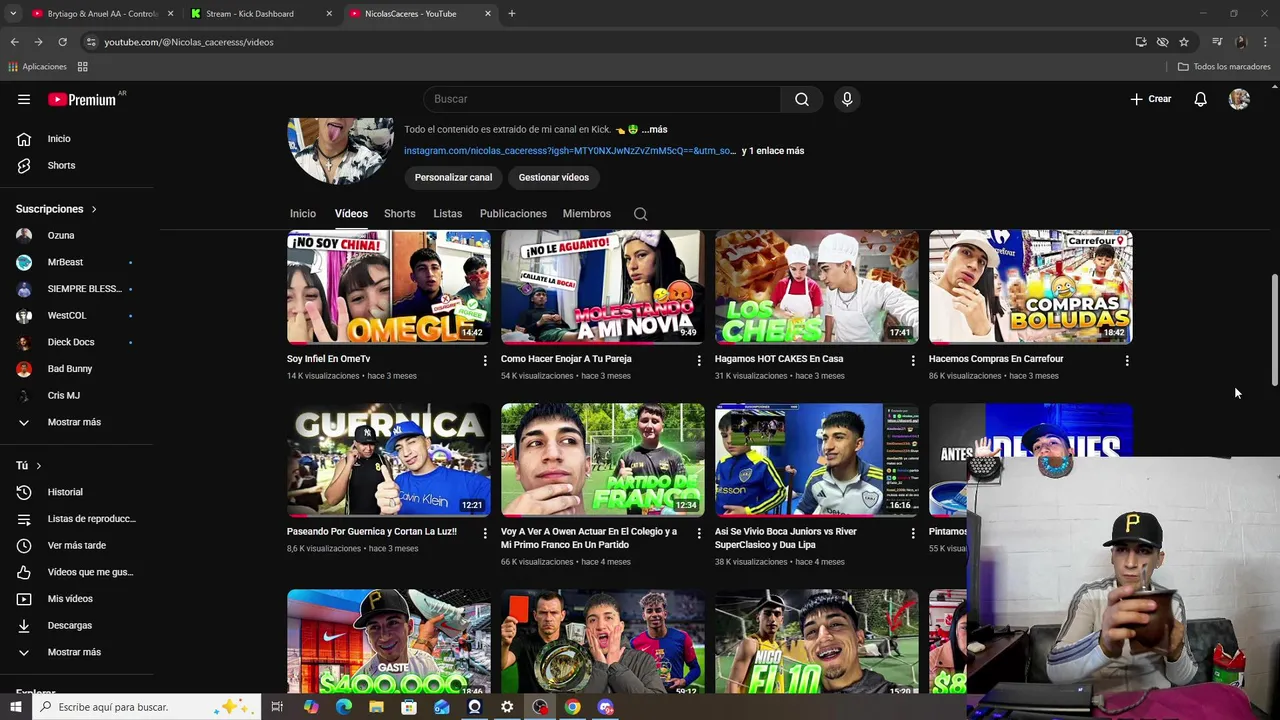The image size is (1280, 720).
Task: Open a new browser tab
Action: tap(512, 14)
